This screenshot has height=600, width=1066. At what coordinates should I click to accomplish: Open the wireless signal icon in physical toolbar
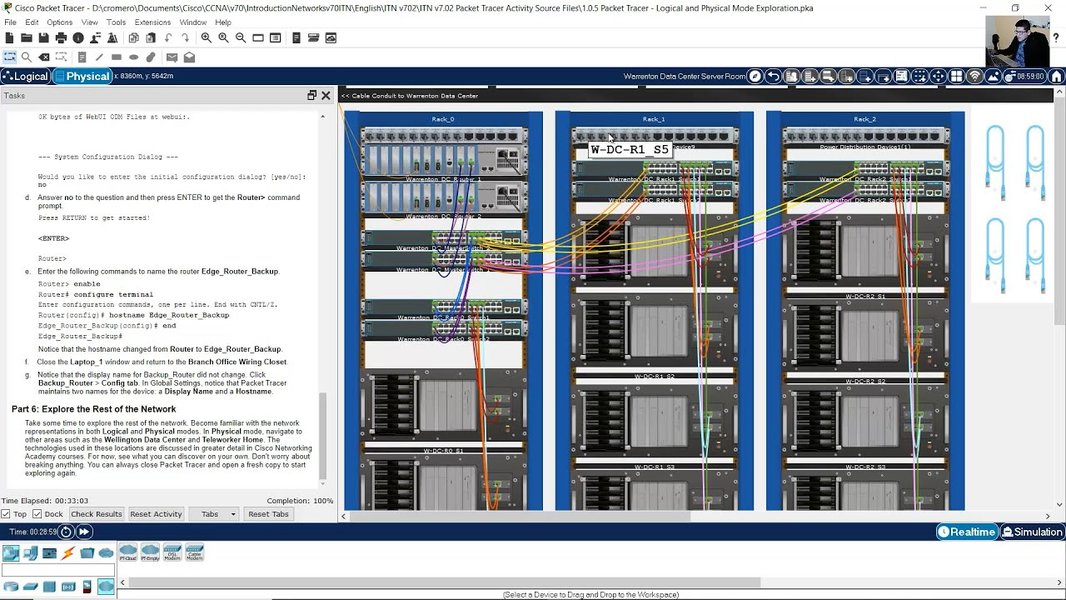point(974,76)
